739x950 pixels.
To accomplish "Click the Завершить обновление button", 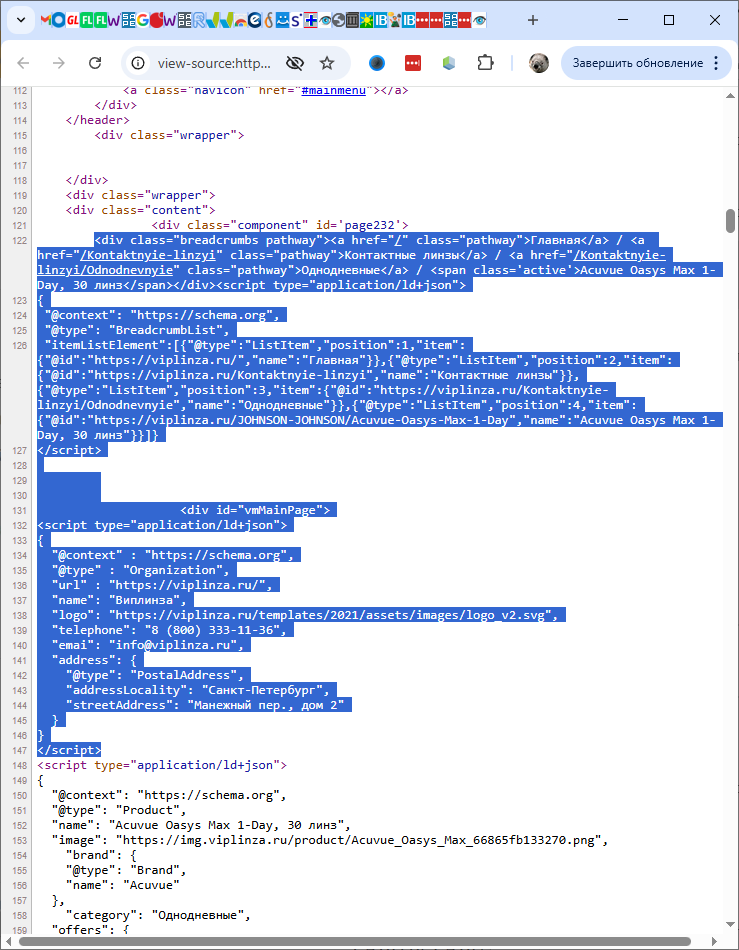I will (x=637, y=63).
